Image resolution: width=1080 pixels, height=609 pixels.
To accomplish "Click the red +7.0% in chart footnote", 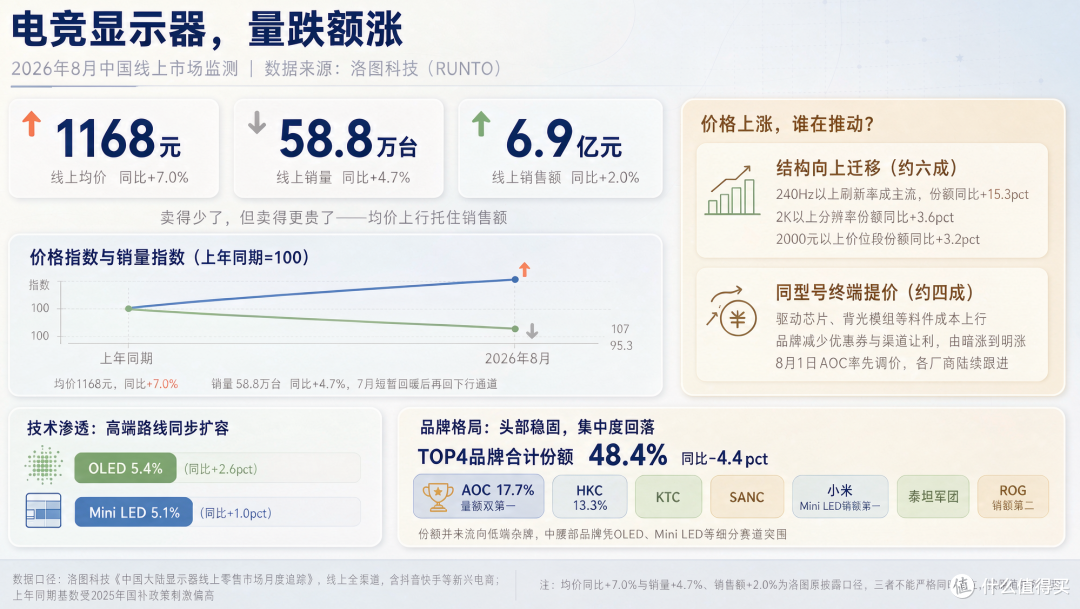I will point(162,384).
